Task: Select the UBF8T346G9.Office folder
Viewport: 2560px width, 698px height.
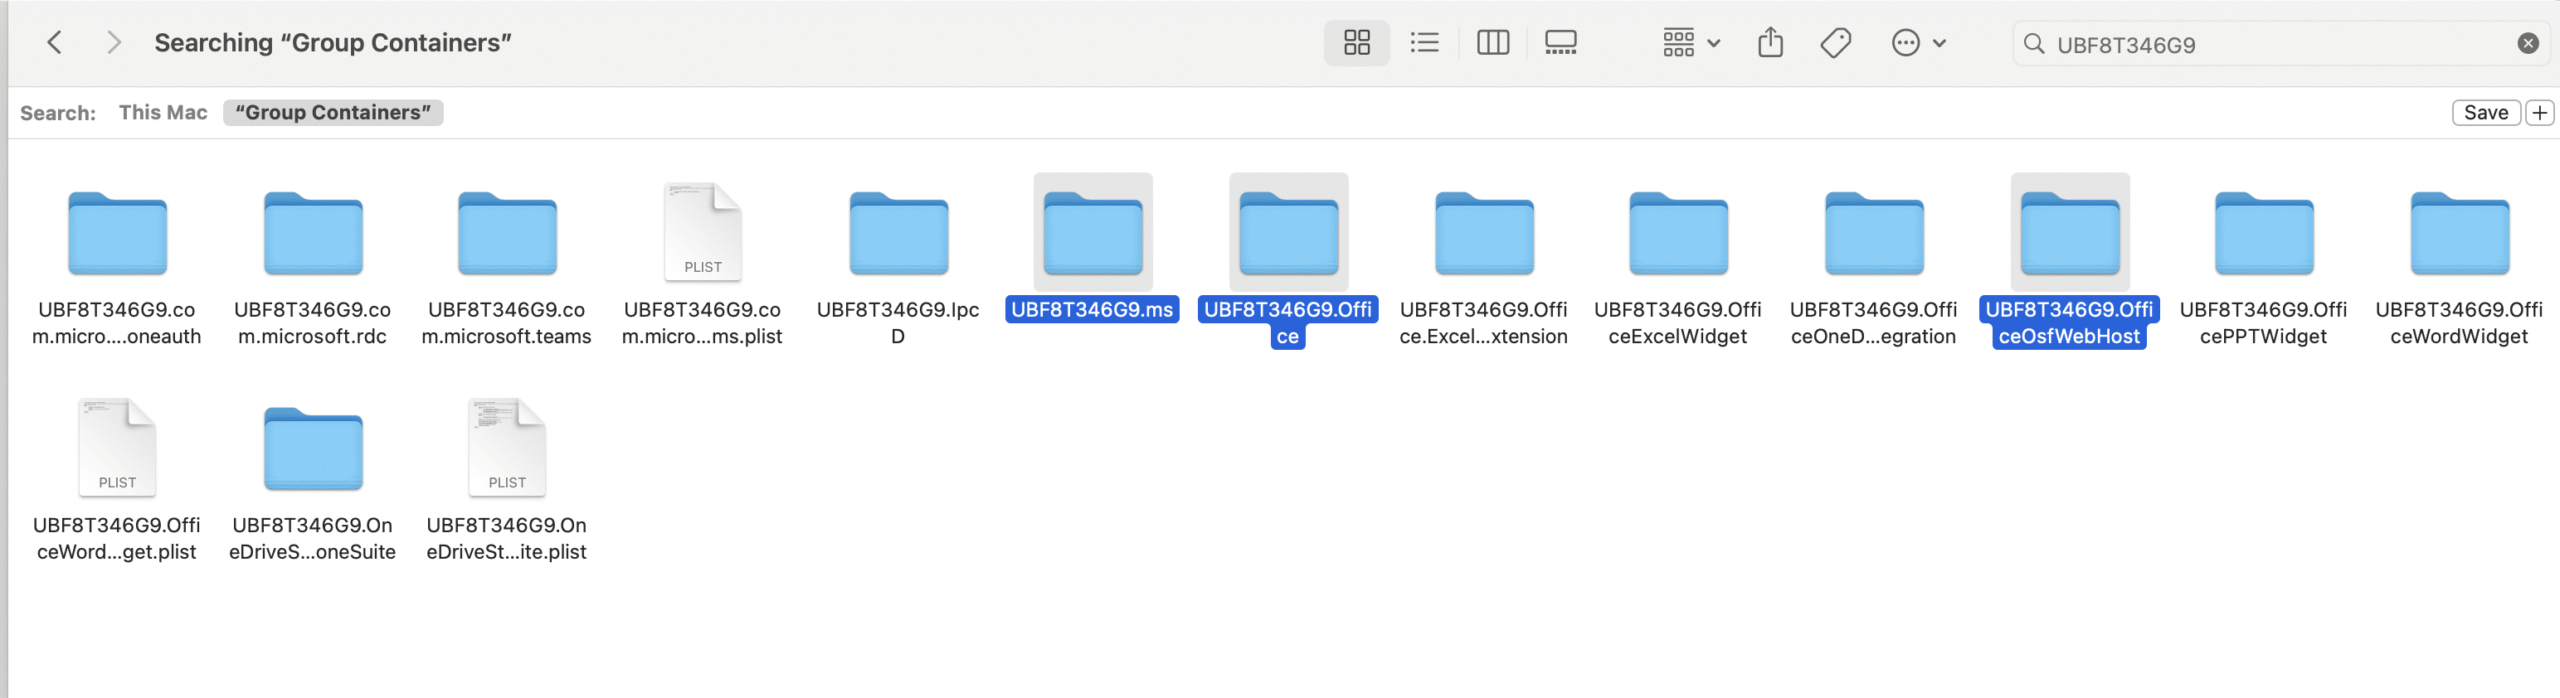Action: (x=1288, y=234)
